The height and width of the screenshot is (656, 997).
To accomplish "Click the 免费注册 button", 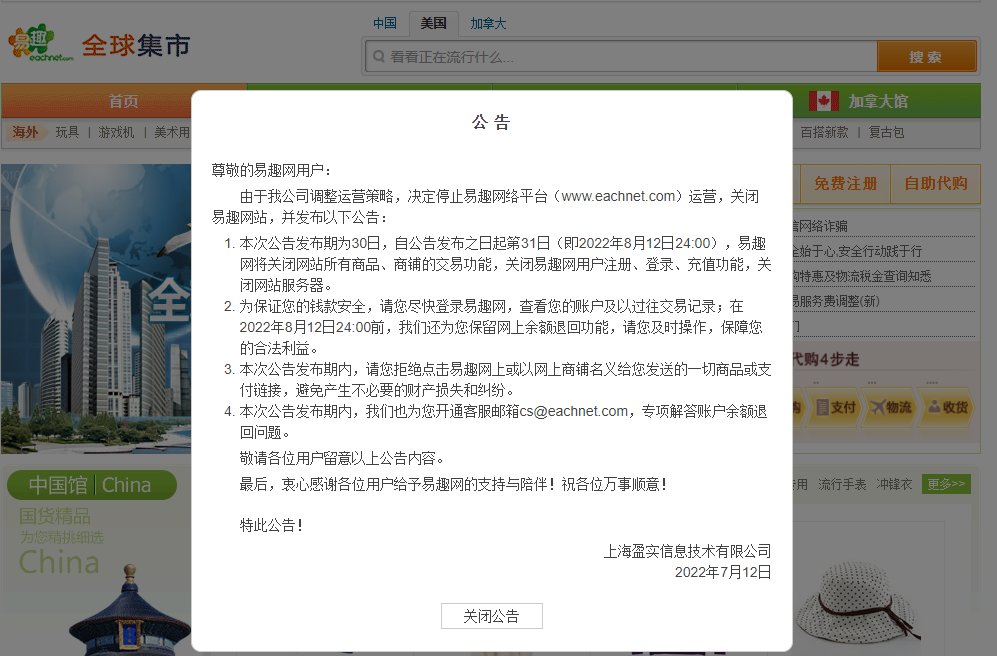I will [x=845, y=184].
